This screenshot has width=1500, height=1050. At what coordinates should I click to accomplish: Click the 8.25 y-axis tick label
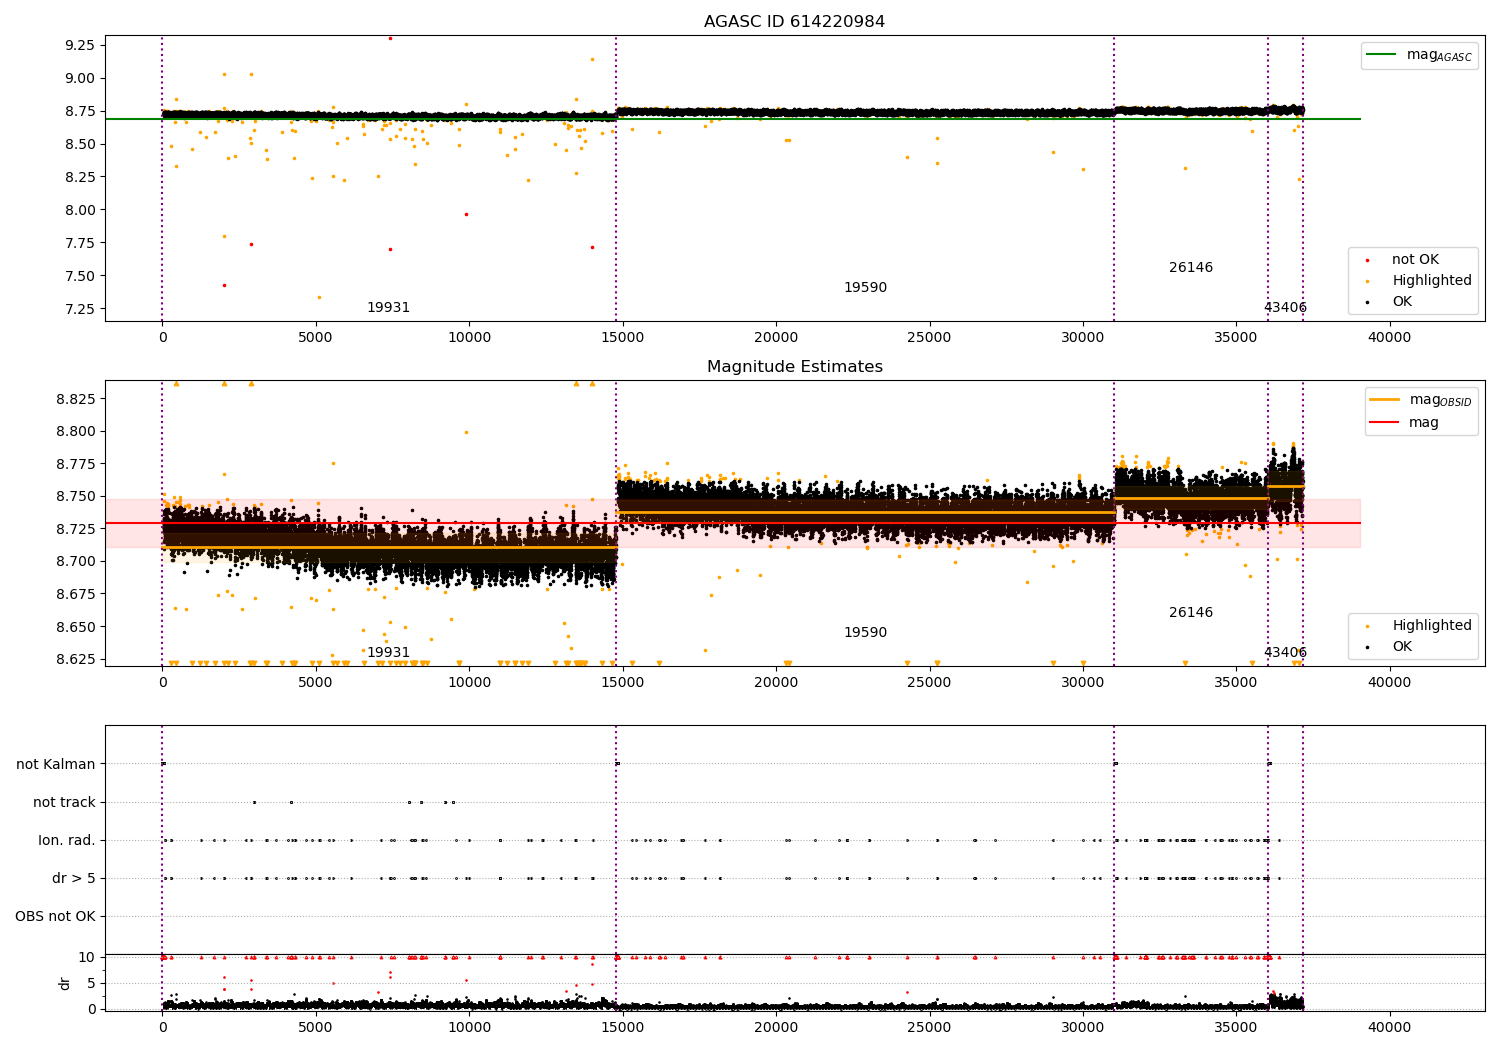(x=79, y=177)
